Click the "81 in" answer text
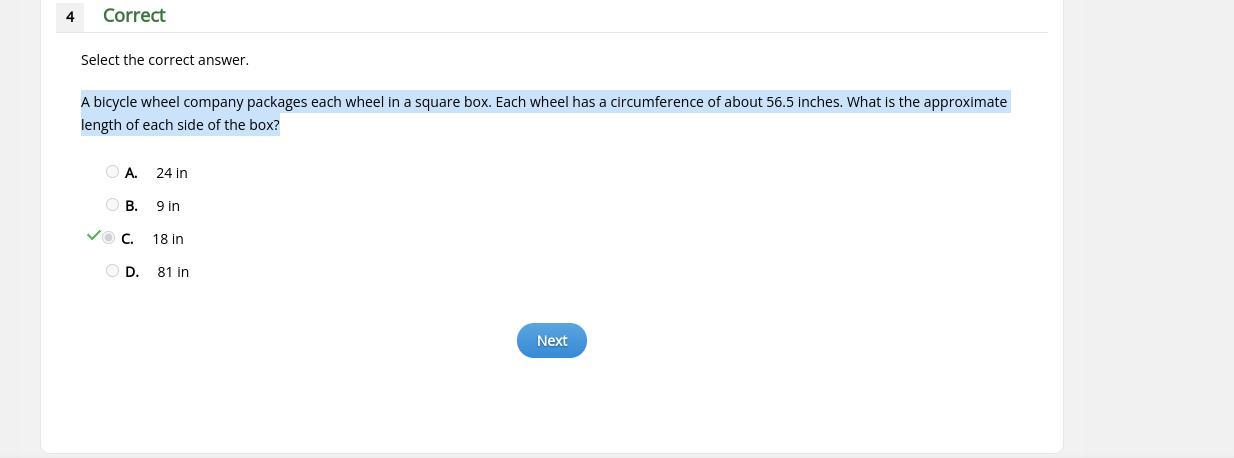Screen dimensions: 1234x458 pyautogui.click(x=173, y=272)
